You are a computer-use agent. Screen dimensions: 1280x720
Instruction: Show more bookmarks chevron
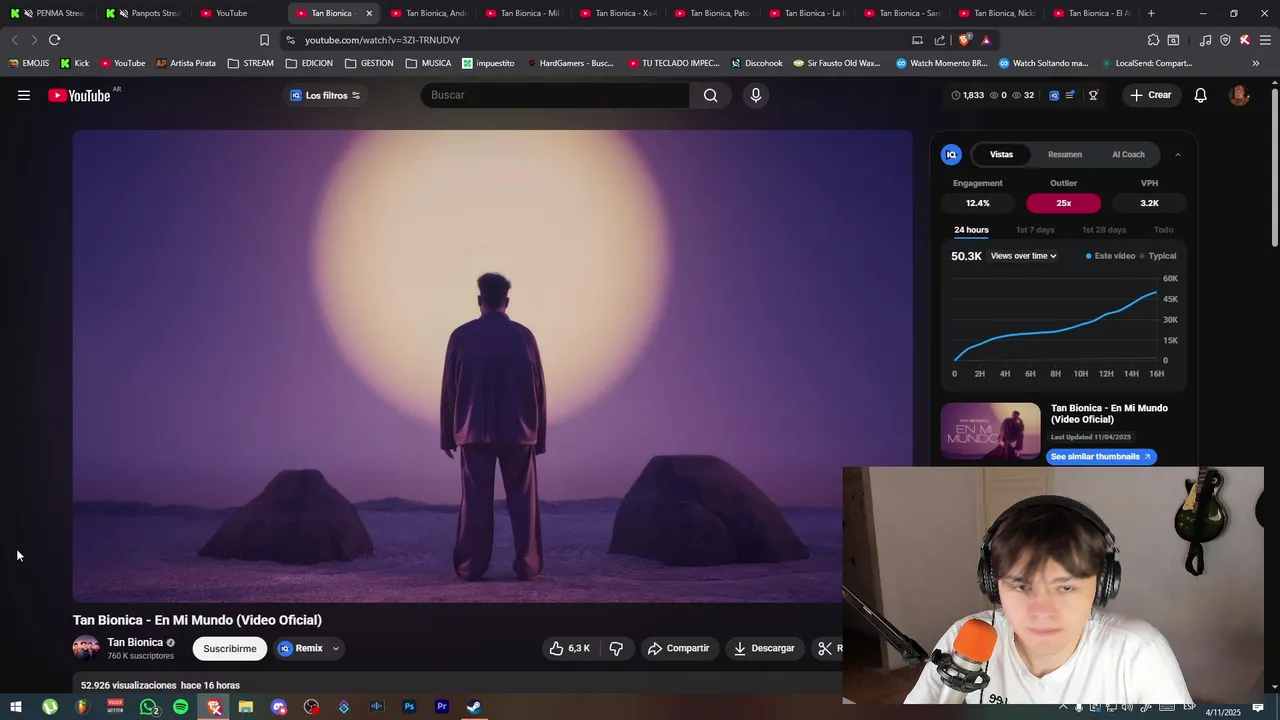[x=1256, y=63]
